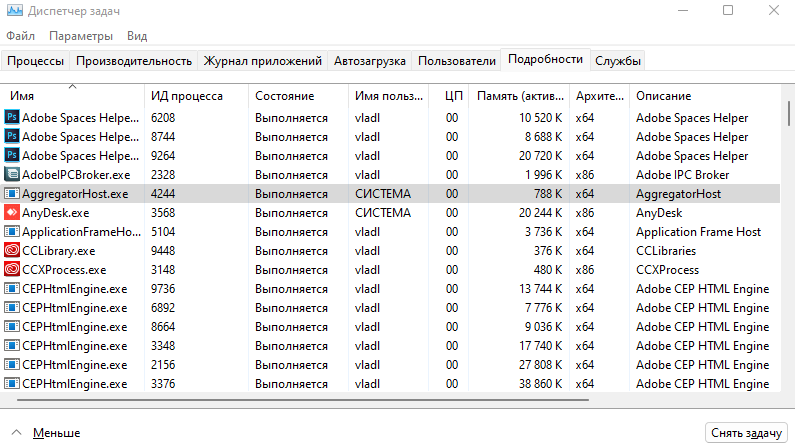Click the horizontal scrollbar thumb
The image size is (795, 443).
click(x=303, y=400)
